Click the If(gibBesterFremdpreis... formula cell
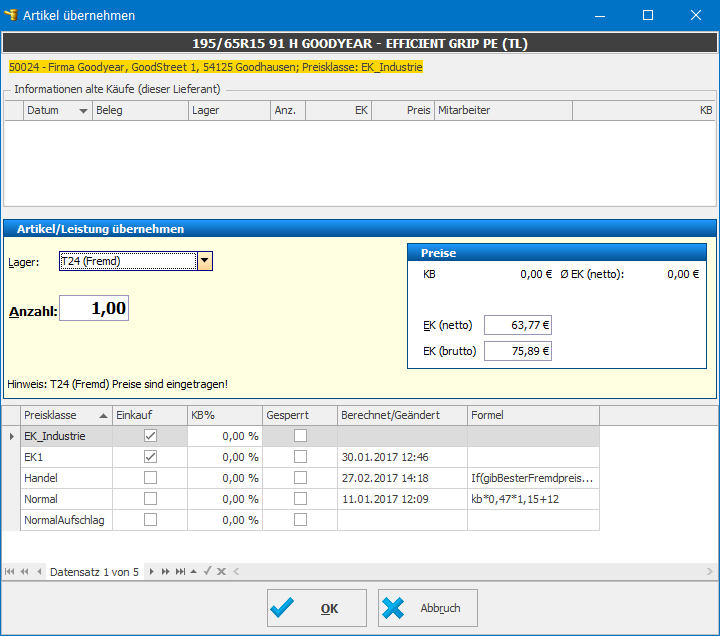720x636 pixels. tap(534, 478)
